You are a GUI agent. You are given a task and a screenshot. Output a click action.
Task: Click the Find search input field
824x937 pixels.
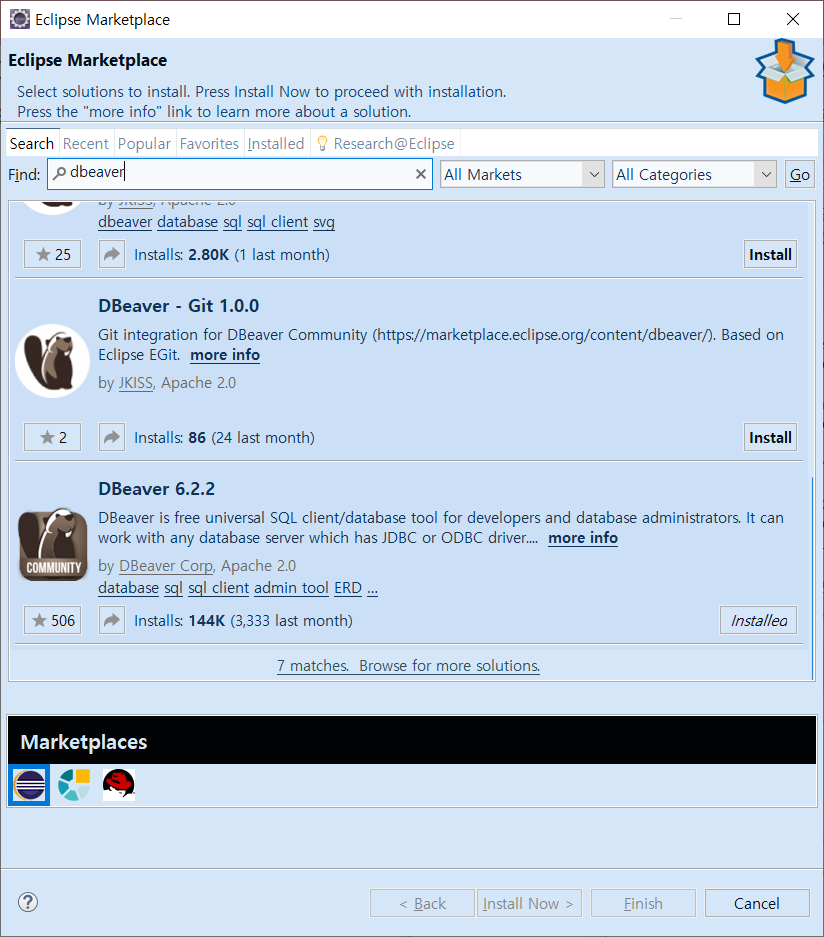coord(240,174)
